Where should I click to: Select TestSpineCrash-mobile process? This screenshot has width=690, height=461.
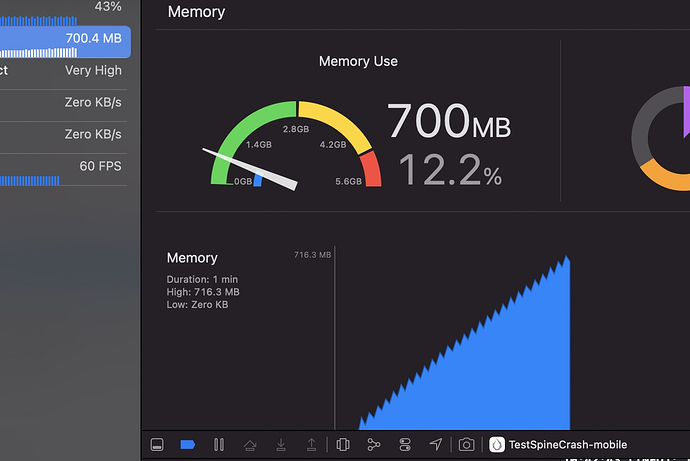point(558,445)
